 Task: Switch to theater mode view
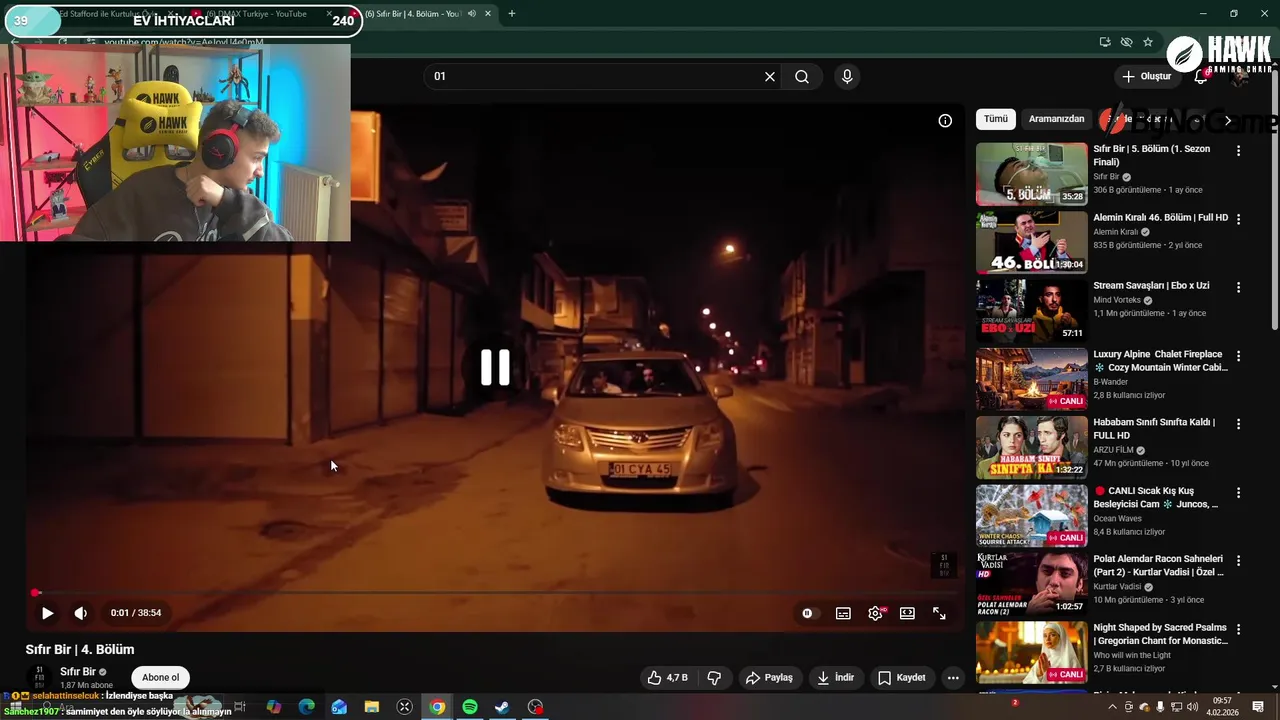point(907,613)
